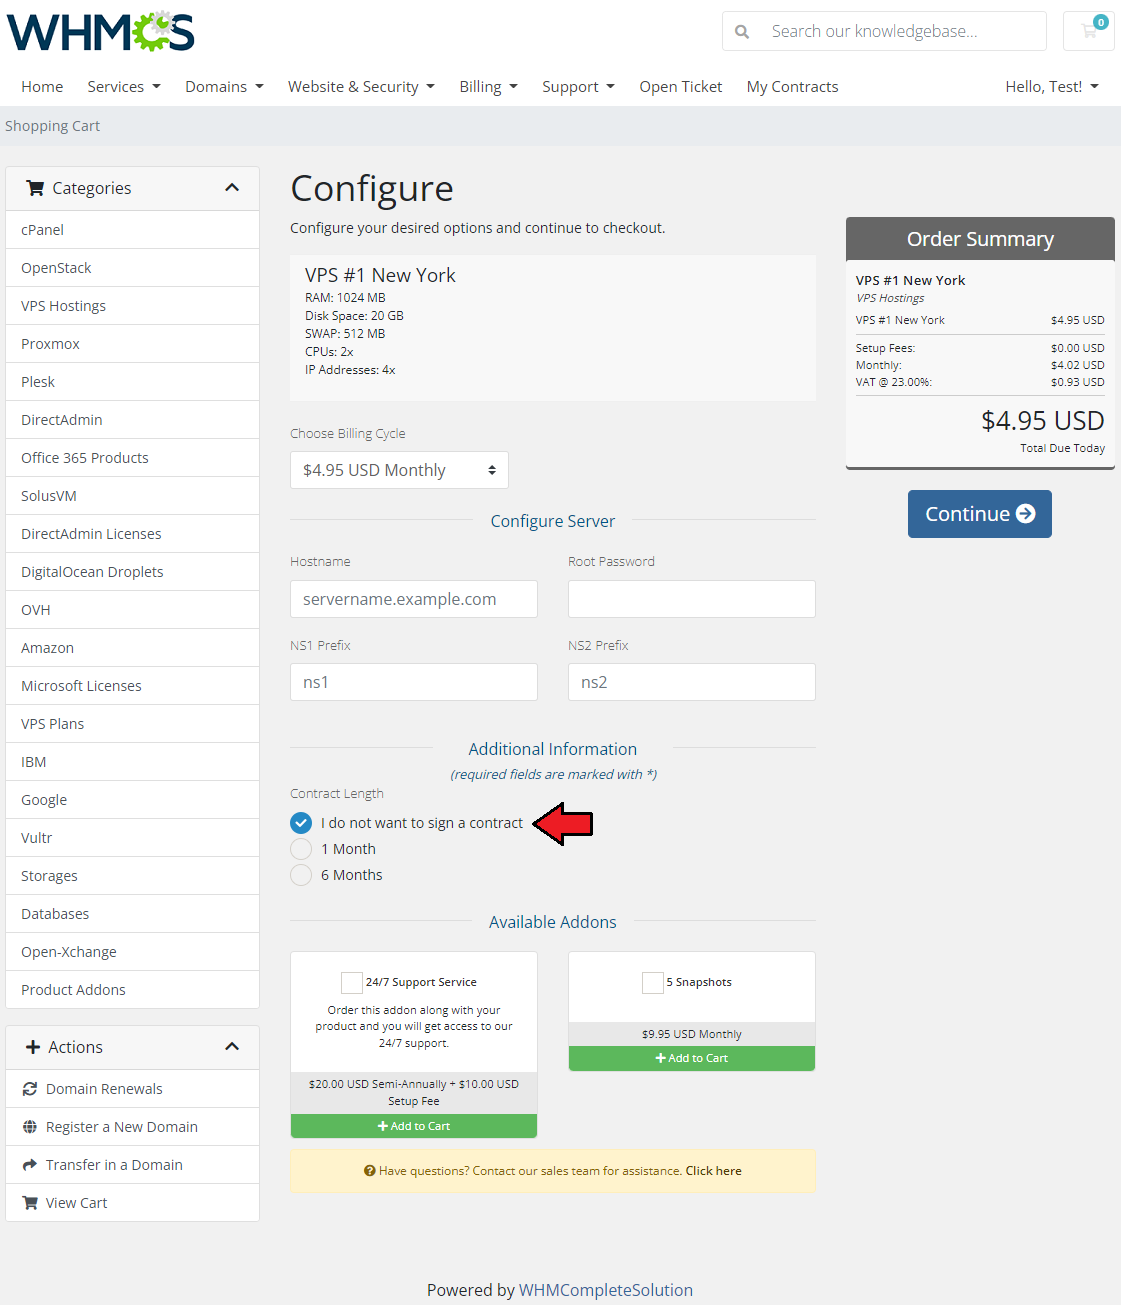
Task: Add 24/7 Support Service to cart
Action: pos(414,1126)
